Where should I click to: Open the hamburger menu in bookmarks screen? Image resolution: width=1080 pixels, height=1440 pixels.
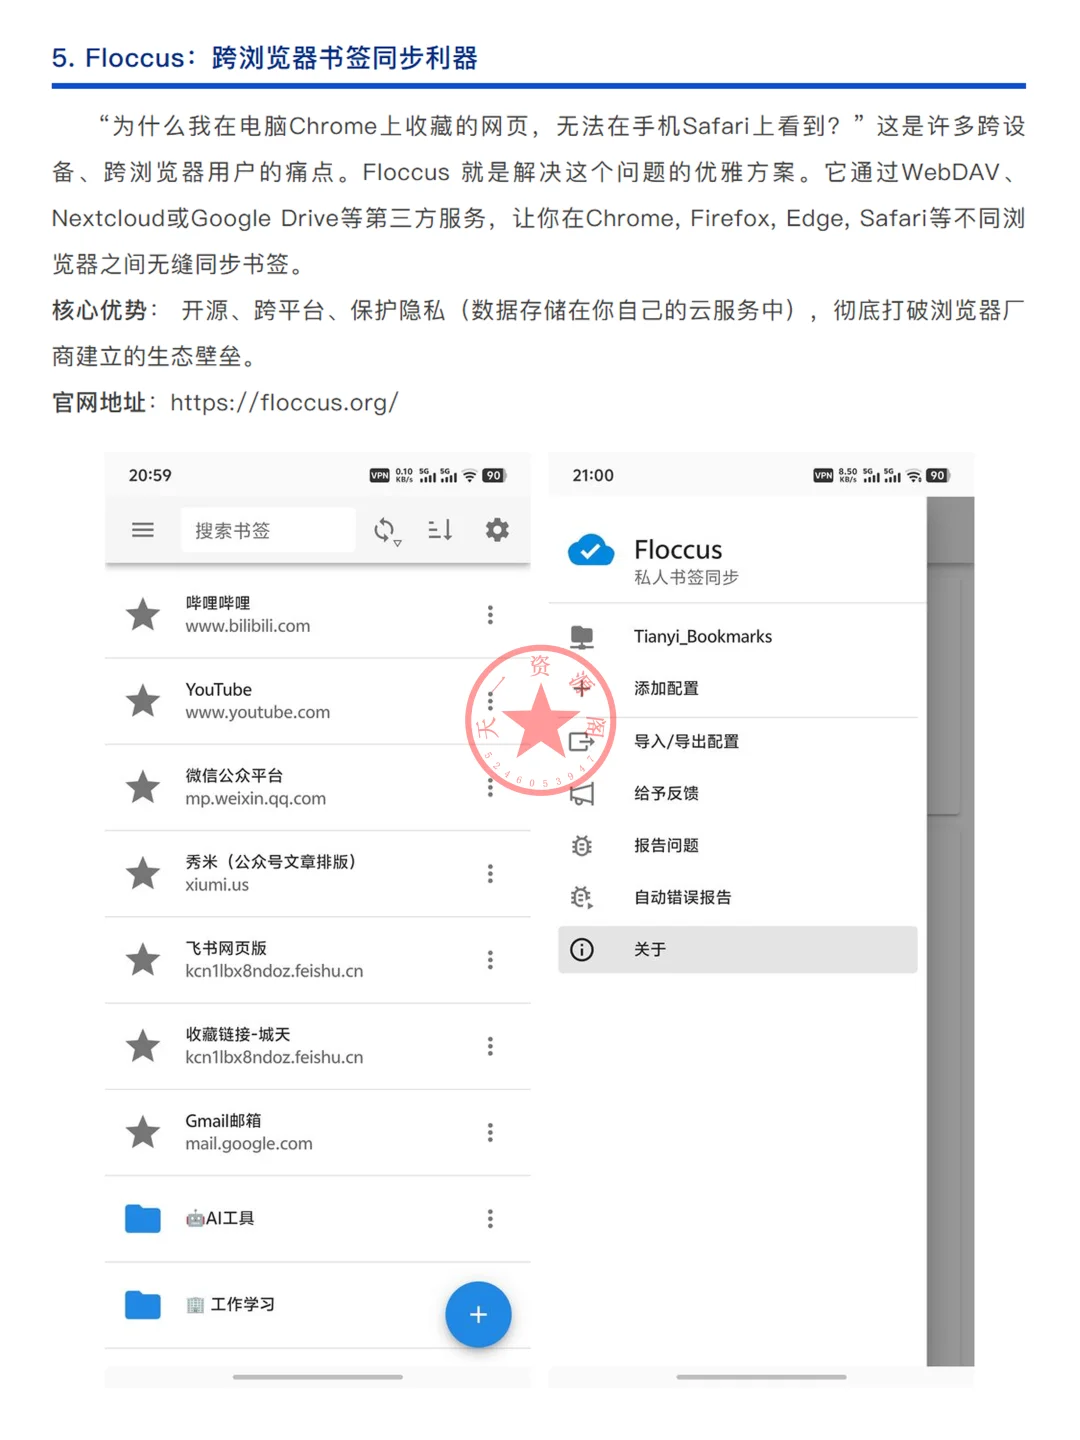tap(143, 530)
